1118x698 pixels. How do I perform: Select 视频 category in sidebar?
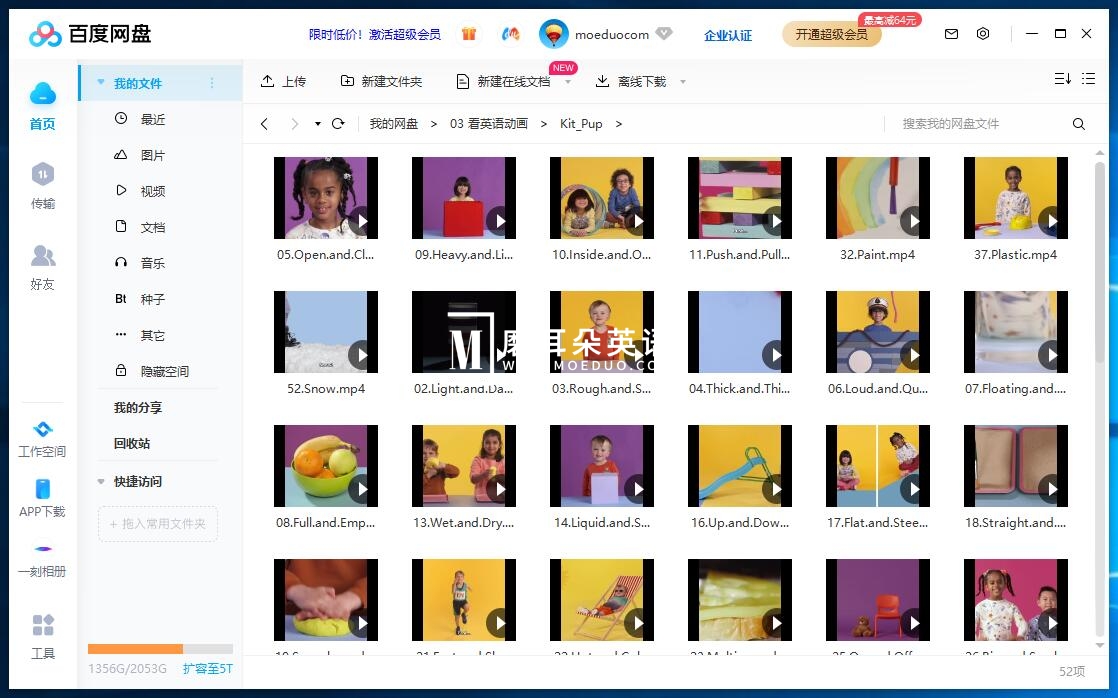(152, 190)
